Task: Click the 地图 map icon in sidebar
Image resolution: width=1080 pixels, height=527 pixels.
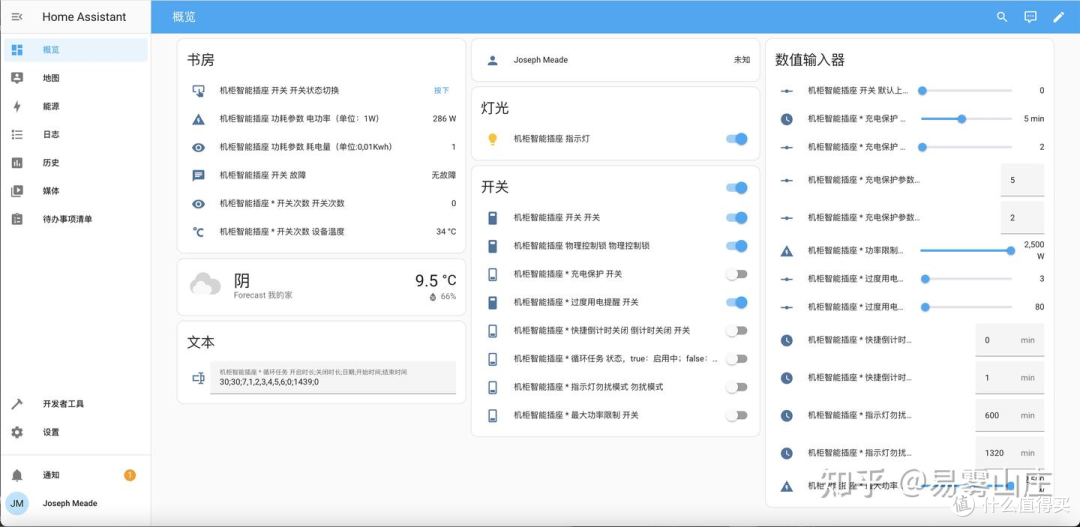Action: [x=17, y=78]
